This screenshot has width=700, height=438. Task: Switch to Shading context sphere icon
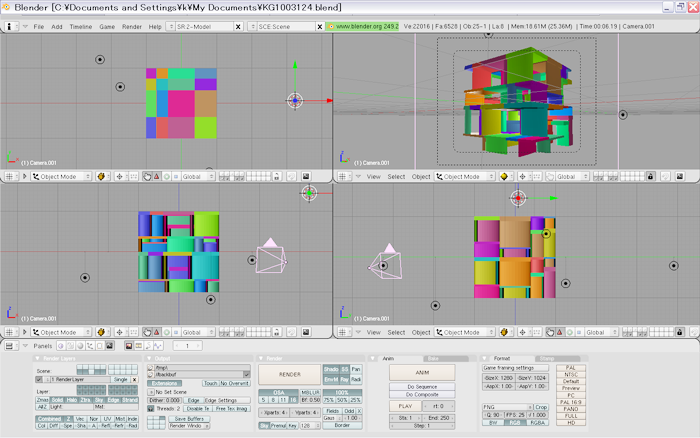[x=80, y=346]
